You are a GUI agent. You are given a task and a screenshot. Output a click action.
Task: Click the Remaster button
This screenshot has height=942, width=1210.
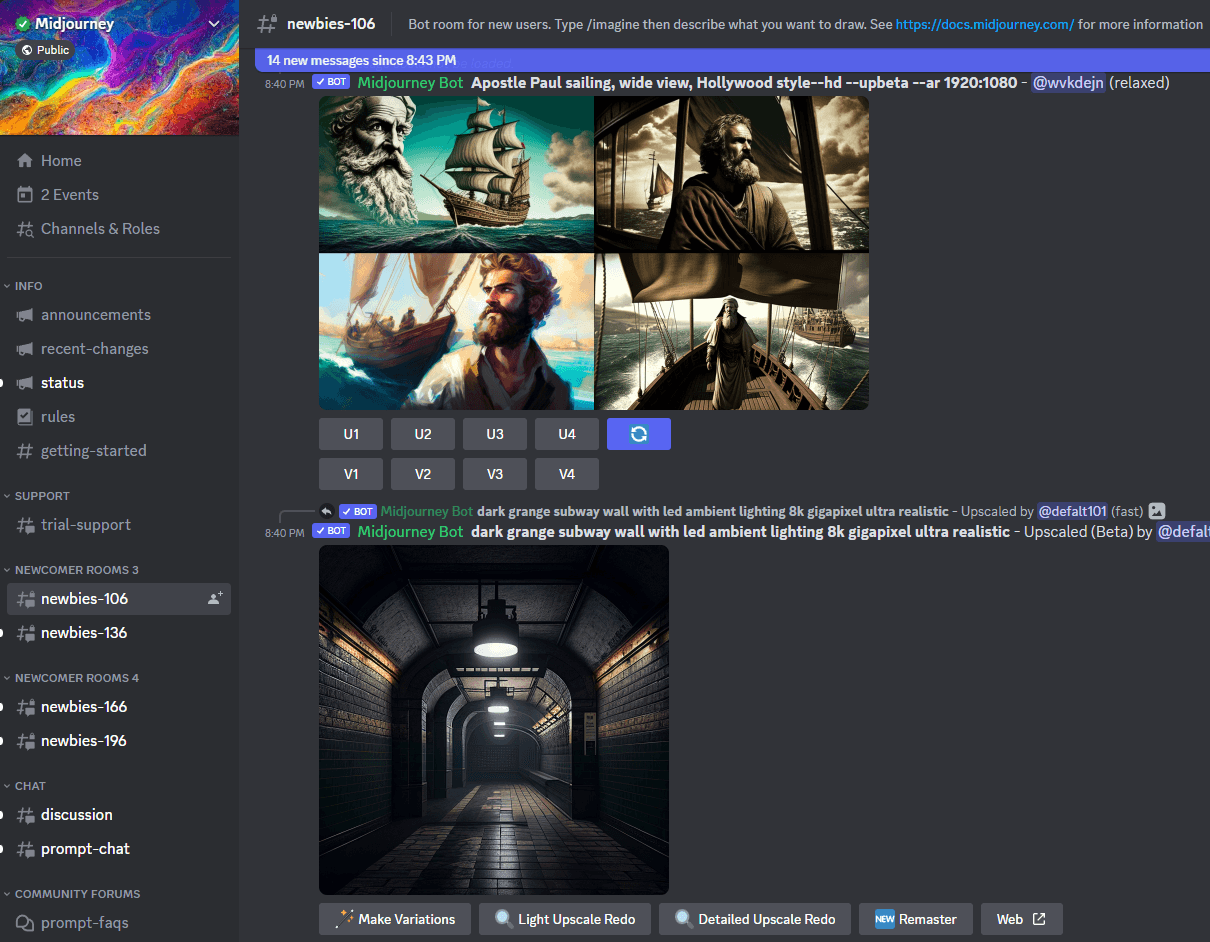pyautogui.click(x=916, y=919)
